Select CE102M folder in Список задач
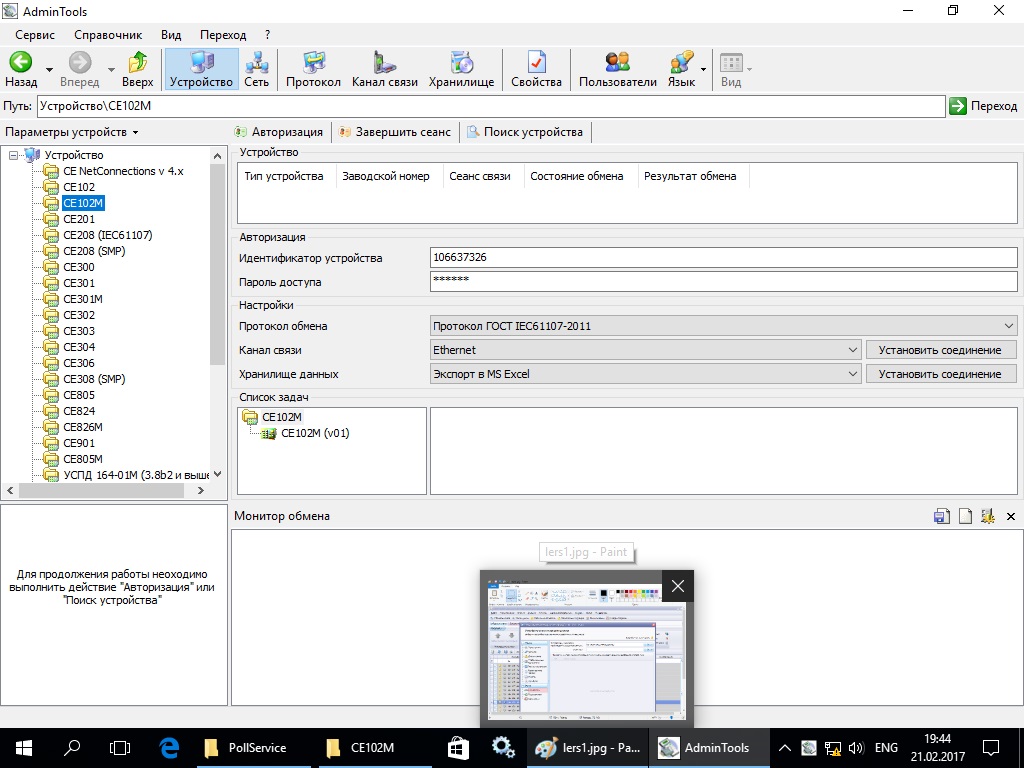This screenshot has width=1024, height=768. (x=281, y=417)
